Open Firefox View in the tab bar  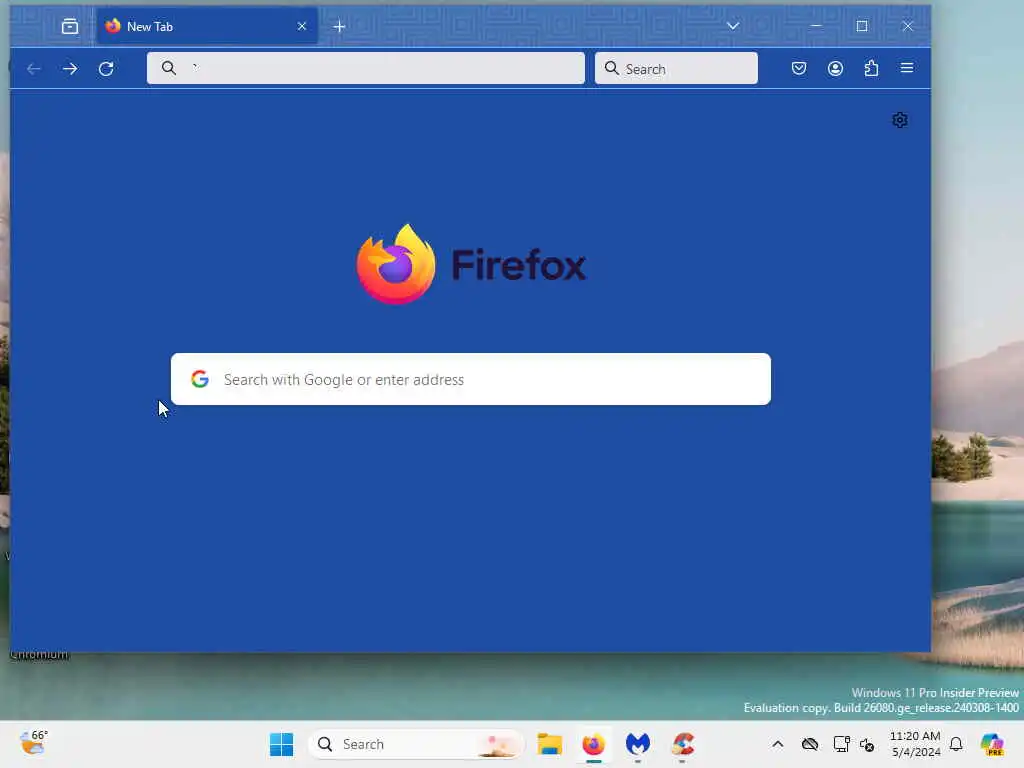[70, 27]
